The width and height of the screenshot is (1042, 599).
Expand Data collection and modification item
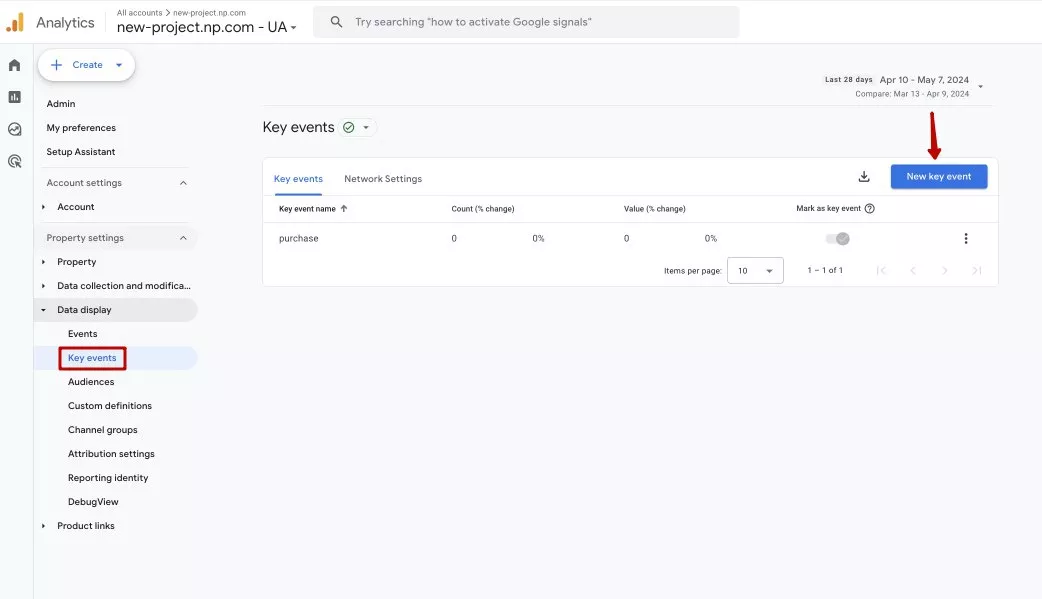pyautogui.click(x=43, y=286)
